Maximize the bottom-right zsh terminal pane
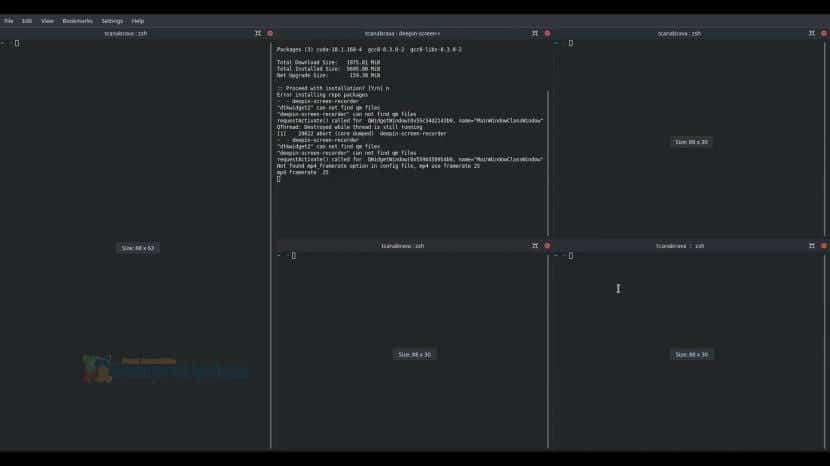This screenshot has width=830, height=466. click(x=812, y=246)
